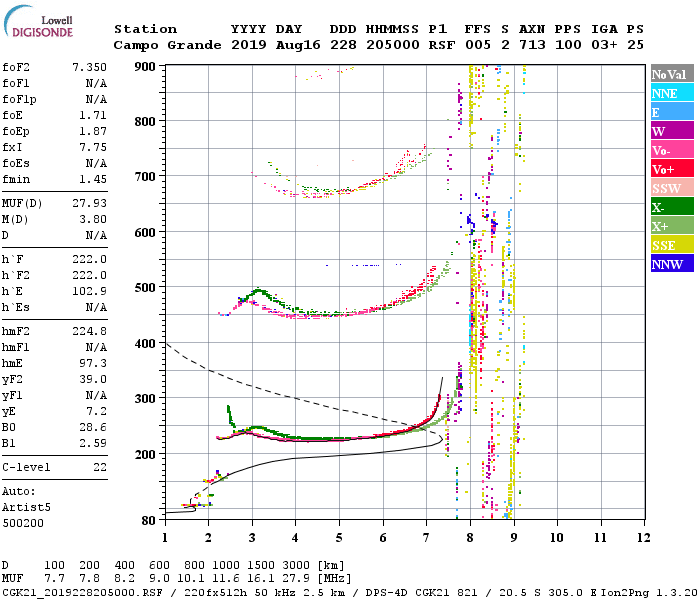The image size is (700, 600).
Task: Select the Vo- legend swatch
Action: (x=672, y=150)
